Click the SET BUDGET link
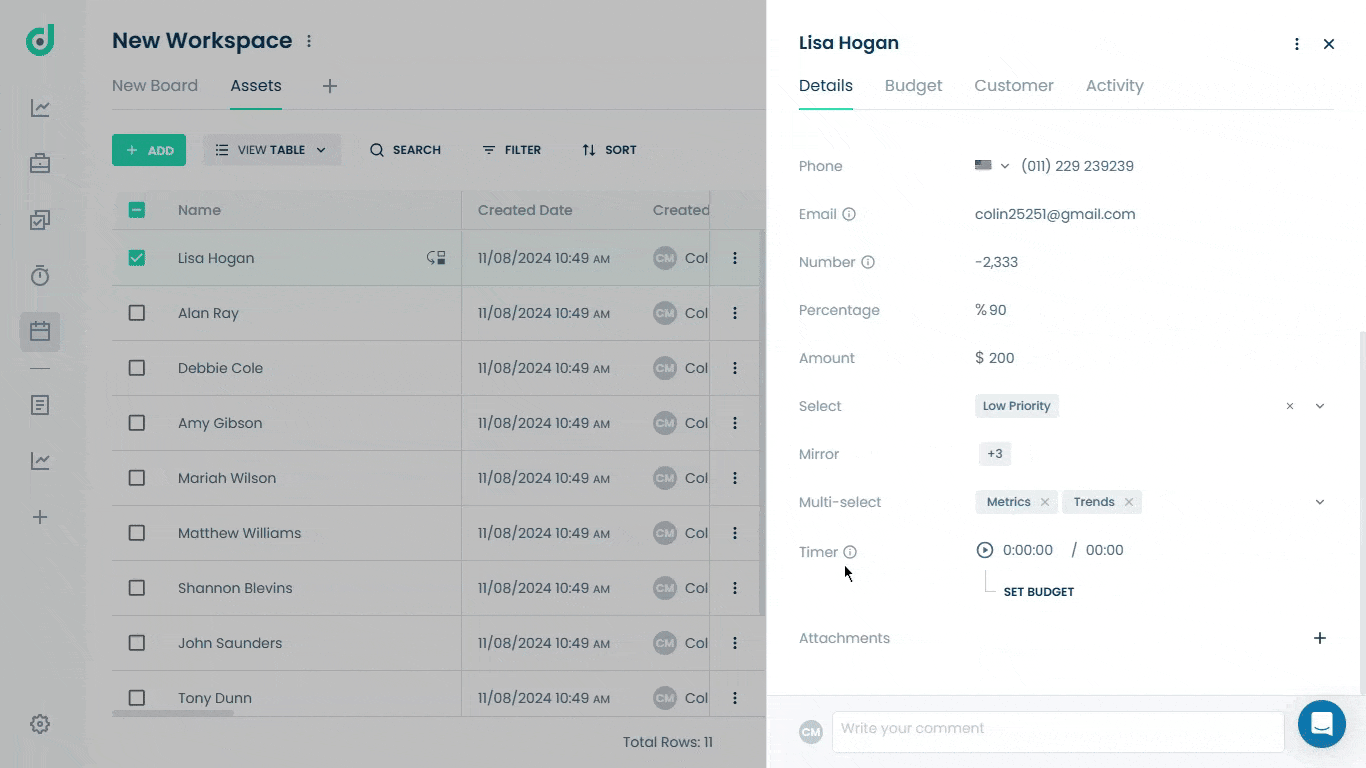This screenshot has height=768, width=1366. click(x=1039, y=592)
